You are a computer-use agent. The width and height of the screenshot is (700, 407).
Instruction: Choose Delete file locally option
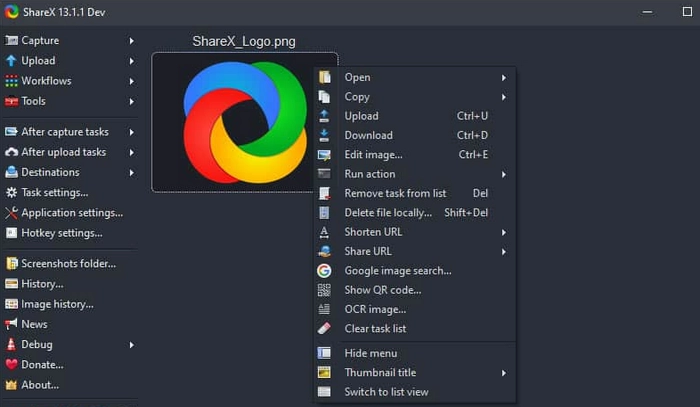pyautogui.click(x=415, y=213)
